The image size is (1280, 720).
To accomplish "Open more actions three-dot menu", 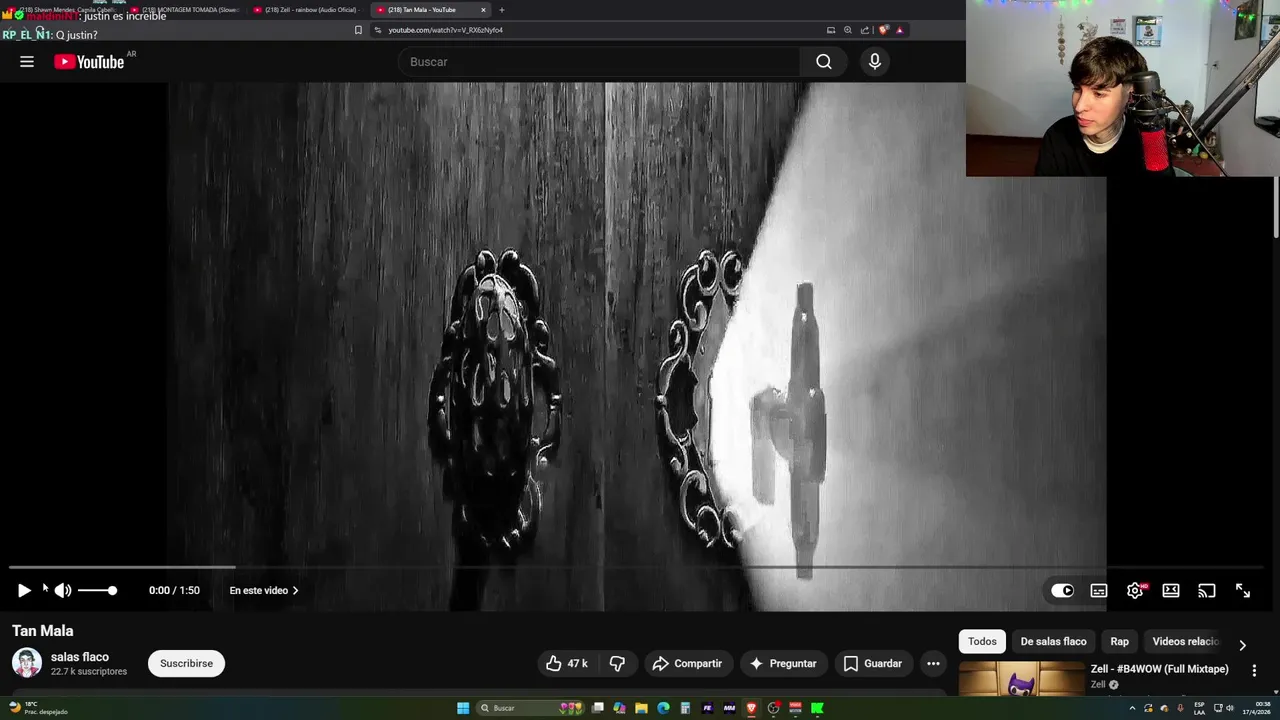I will coord(933,663).
